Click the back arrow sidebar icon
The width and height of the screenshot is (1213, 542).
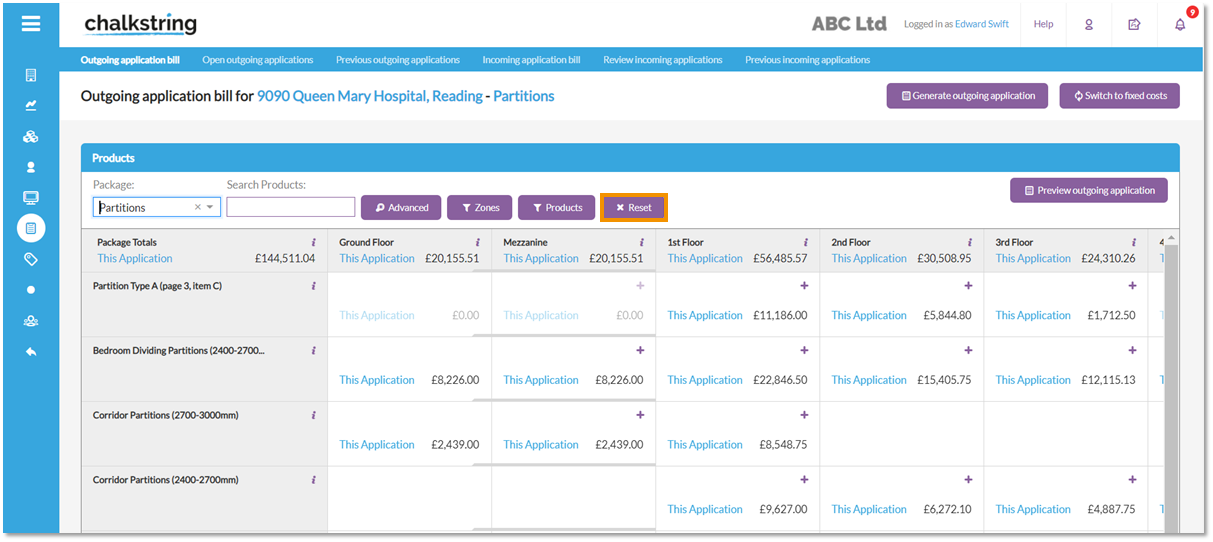31,352
